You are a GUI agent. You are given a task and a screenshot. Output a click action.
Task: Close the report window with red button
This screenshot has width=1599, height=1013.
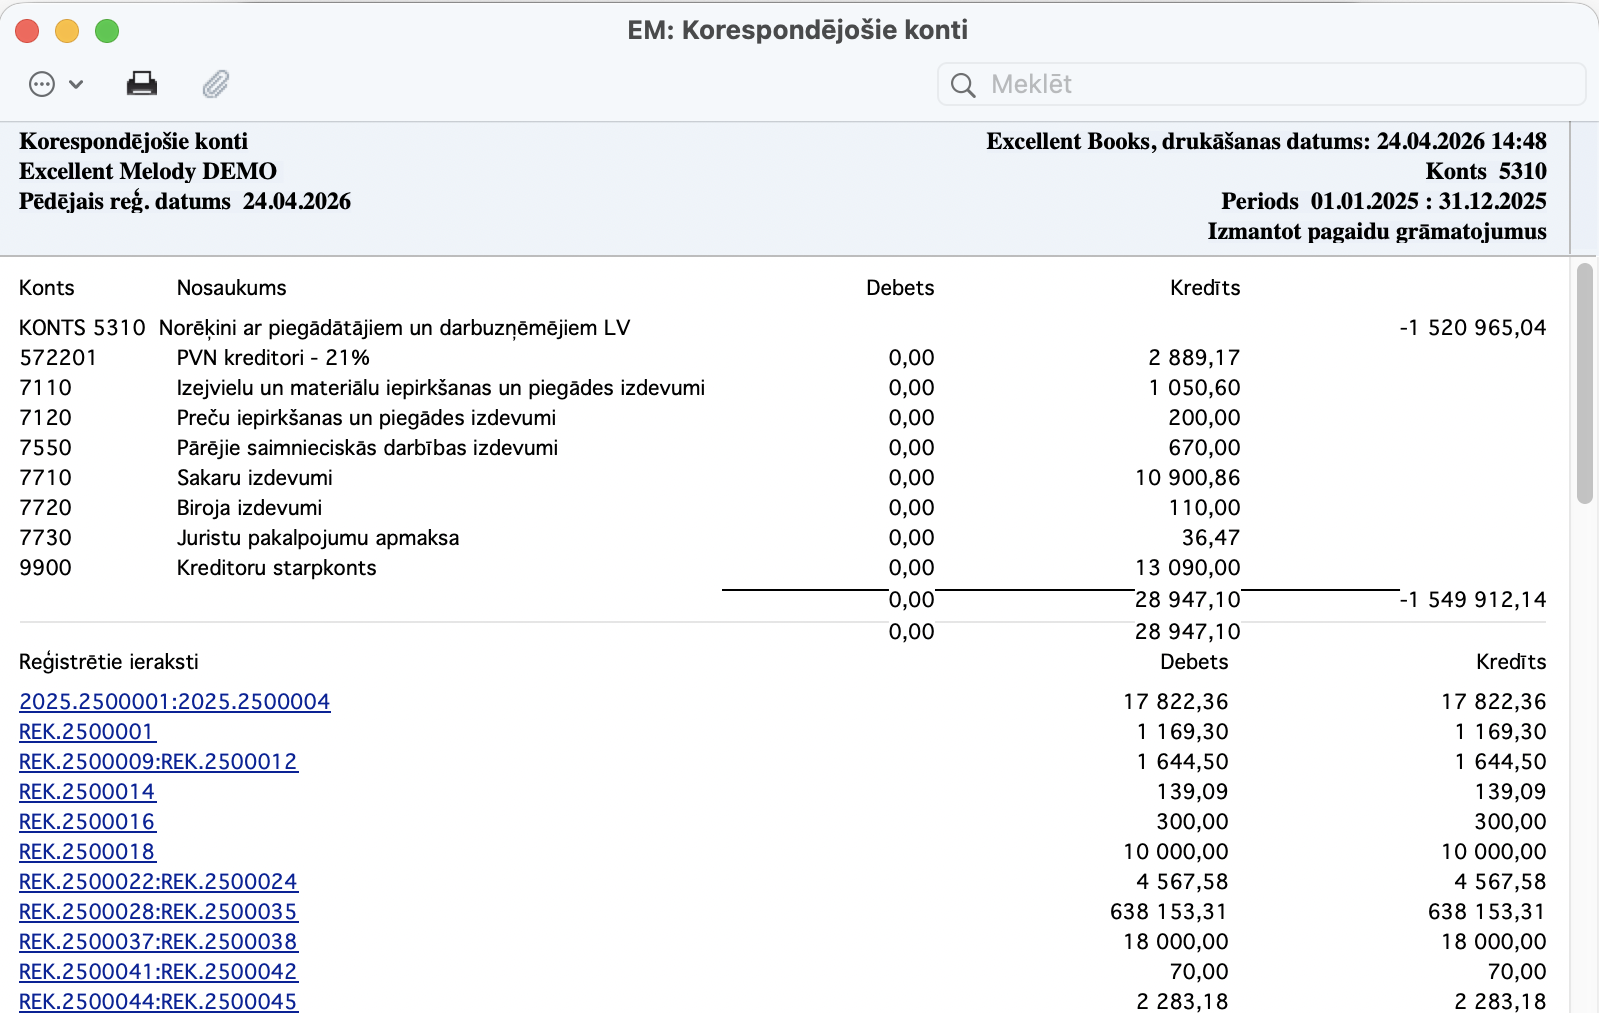point(28,31)
